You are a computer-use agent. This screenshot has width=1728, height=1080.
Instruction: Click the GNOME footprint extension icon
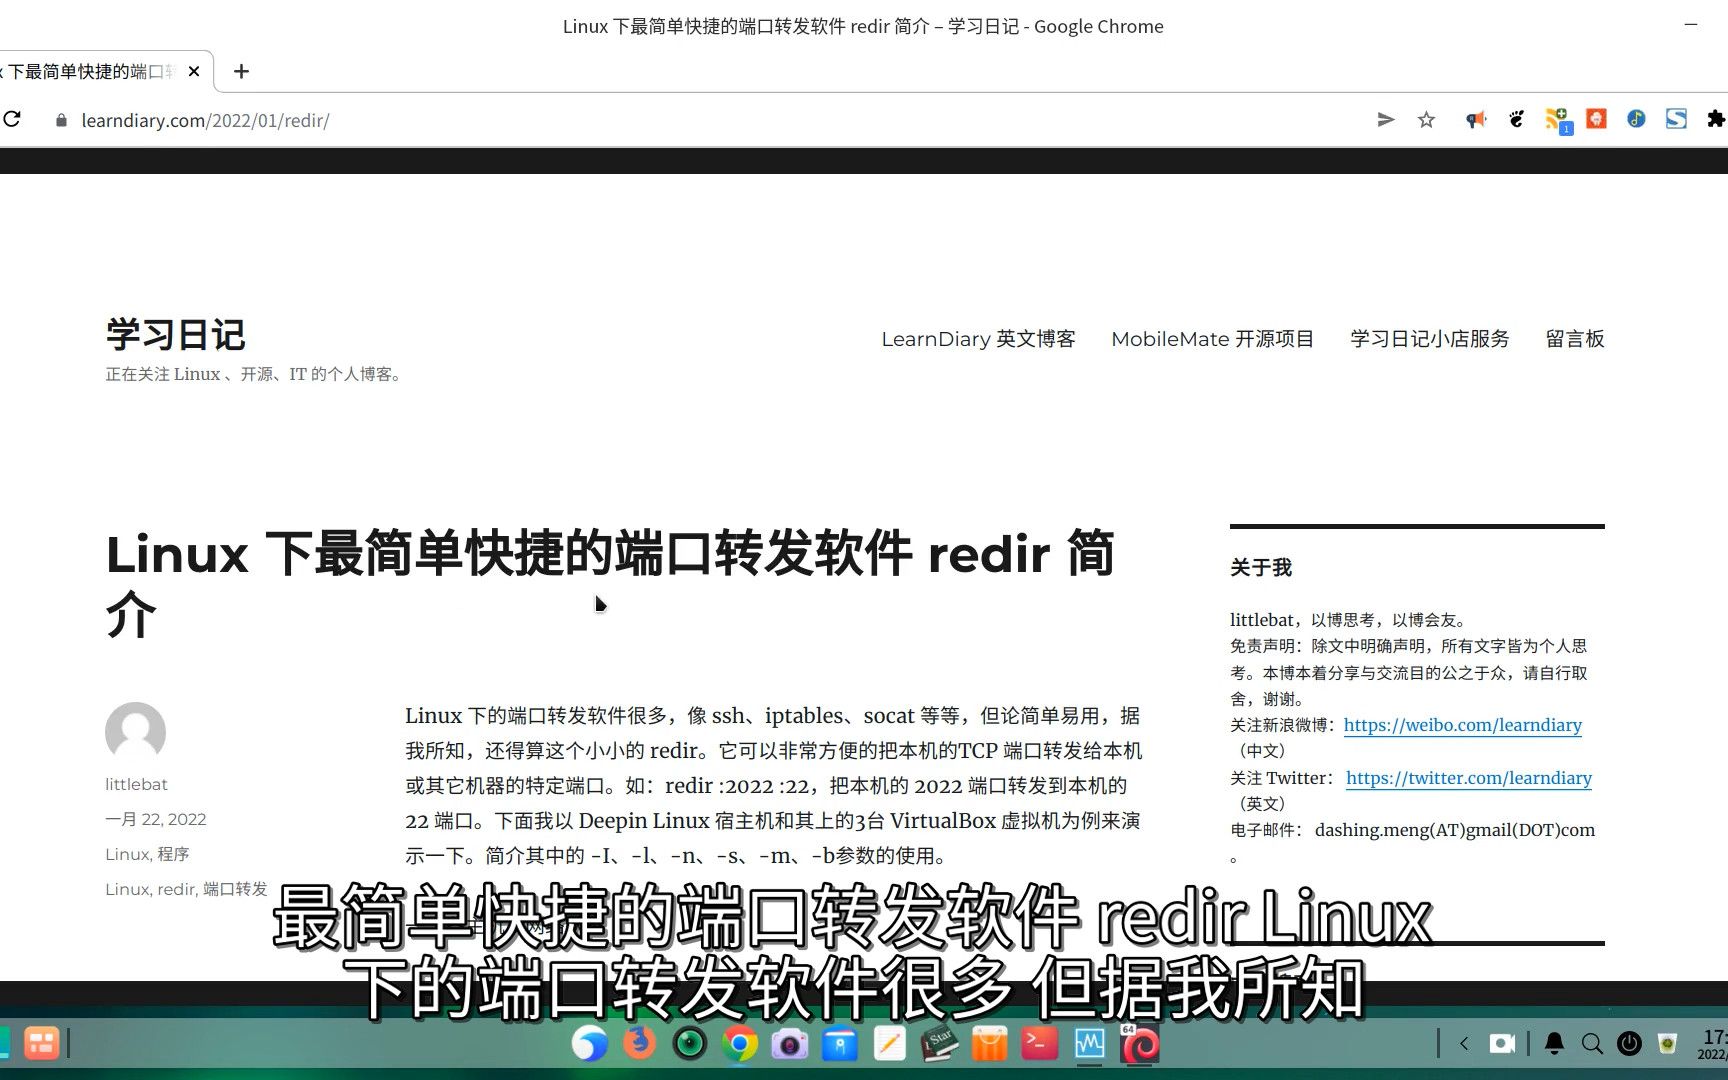(1516, 119)
